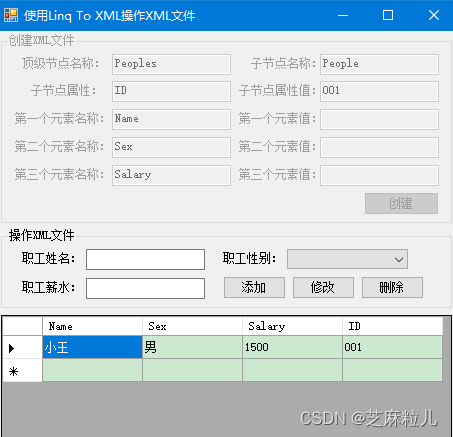Select row header with the arrow indicator

[23, 347]
